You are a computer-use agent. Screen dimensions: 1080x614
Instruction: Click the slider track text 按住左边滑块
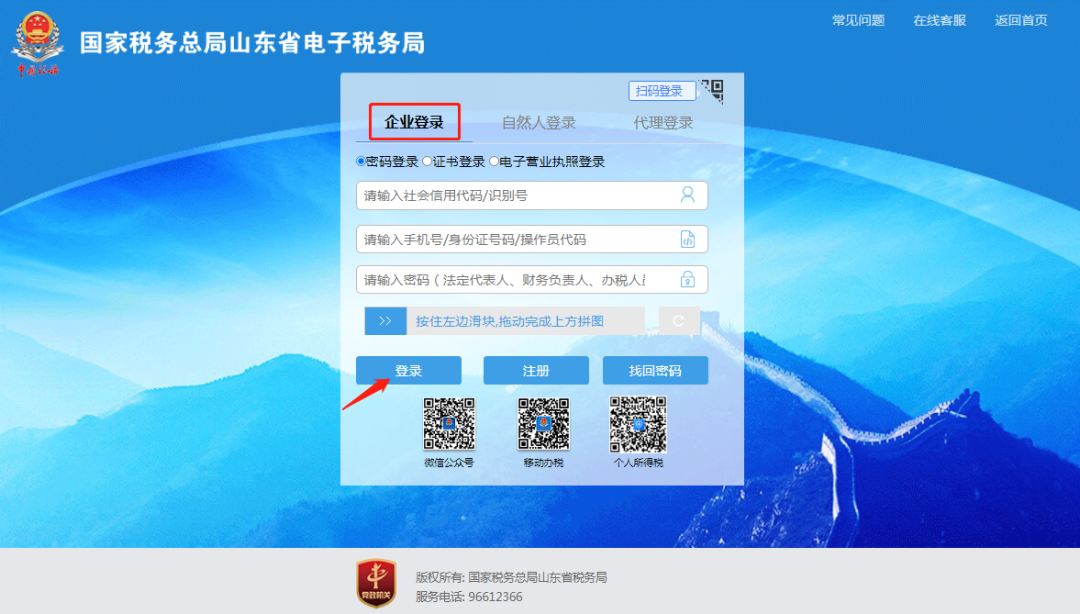(510, 321)
